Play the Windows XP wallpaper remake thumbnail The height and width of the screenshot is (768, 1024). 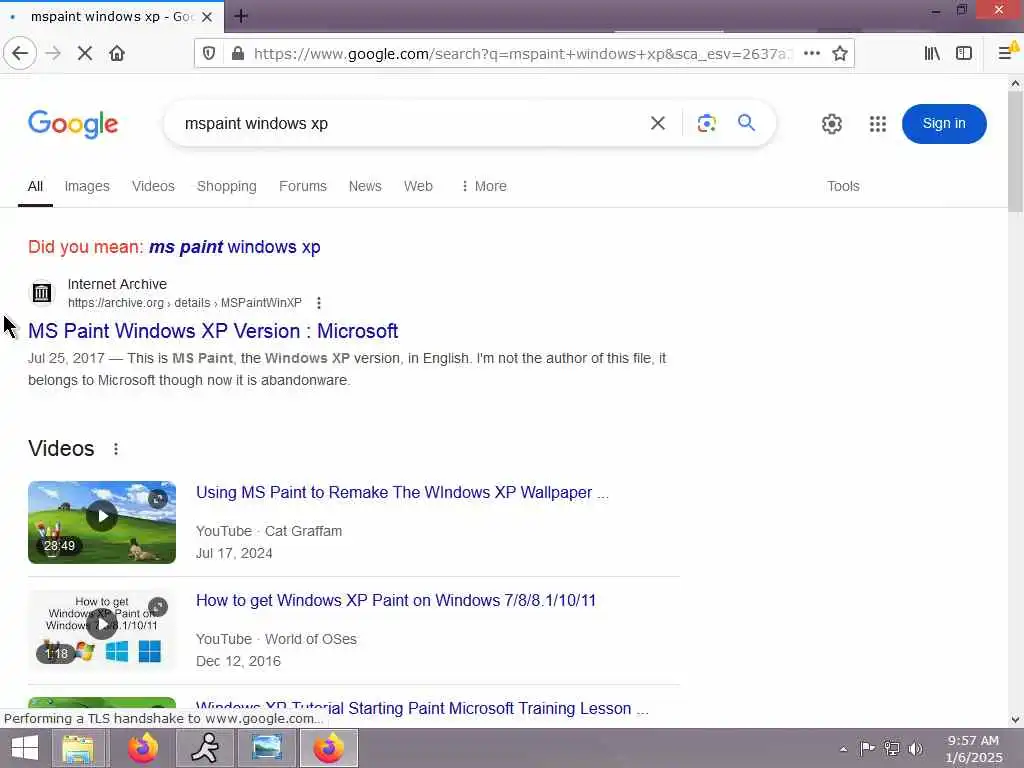102,522
